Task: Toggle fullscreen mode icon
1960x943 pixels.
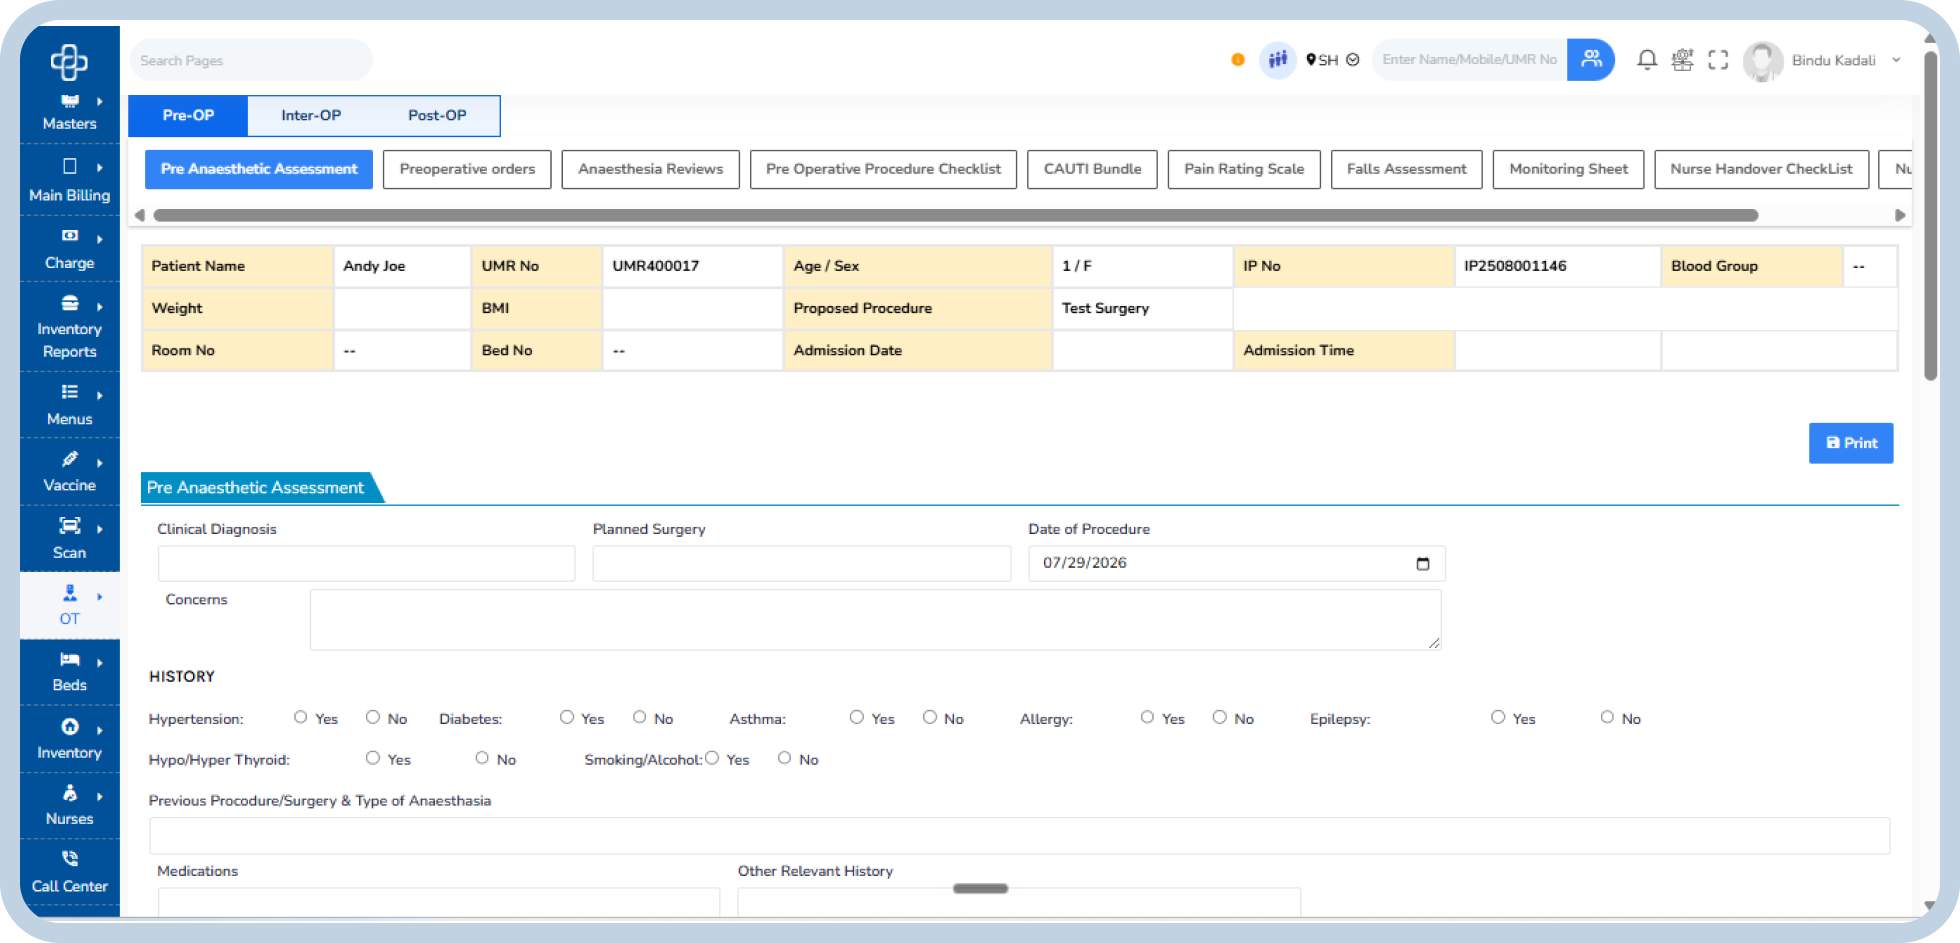Action: pyautogui.click(x=1718, y=60)
